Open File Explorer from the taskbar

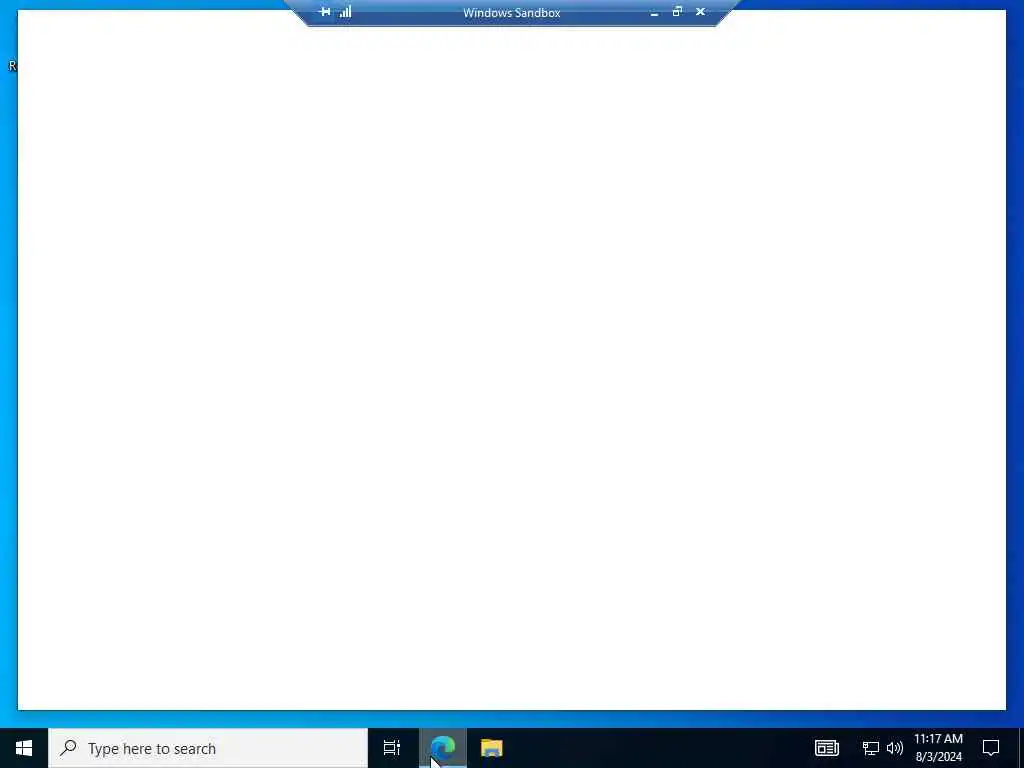tap(492, 748)
